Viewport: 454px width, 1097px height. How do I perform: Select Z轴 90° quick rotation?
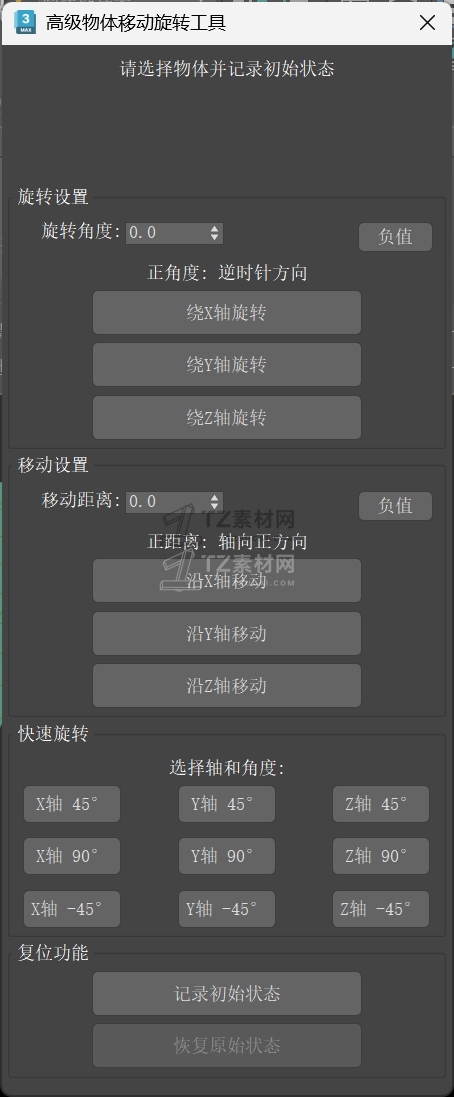pyautogui.click(x=381, y=856)
